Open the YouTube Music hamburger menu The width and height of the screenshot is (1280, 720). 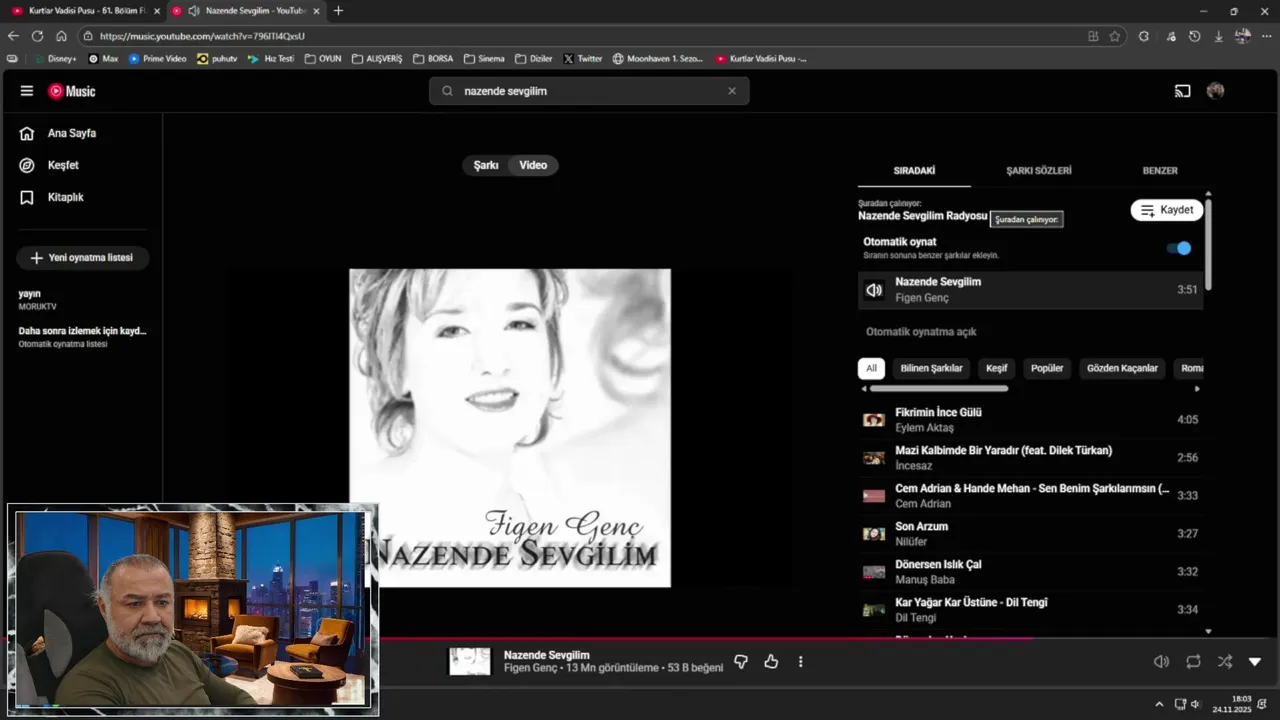pos(27,91)
